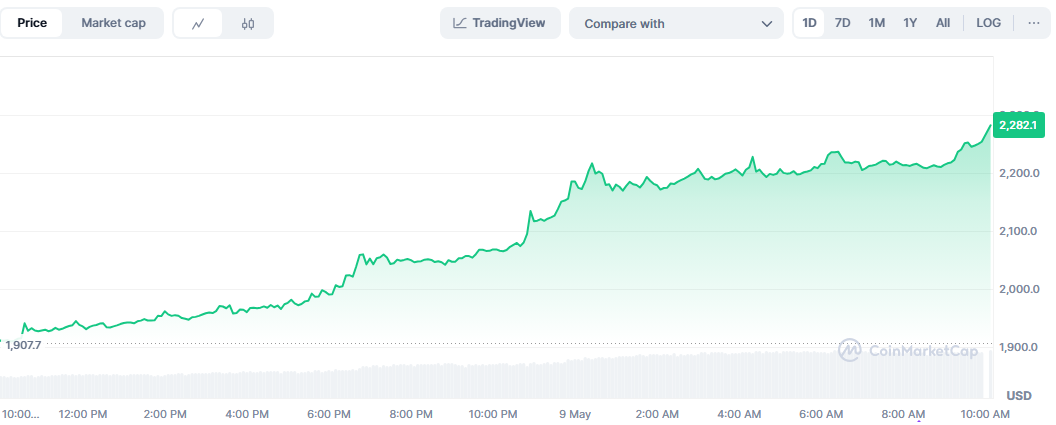Select the Market cap tab

(x=113, y=23)
